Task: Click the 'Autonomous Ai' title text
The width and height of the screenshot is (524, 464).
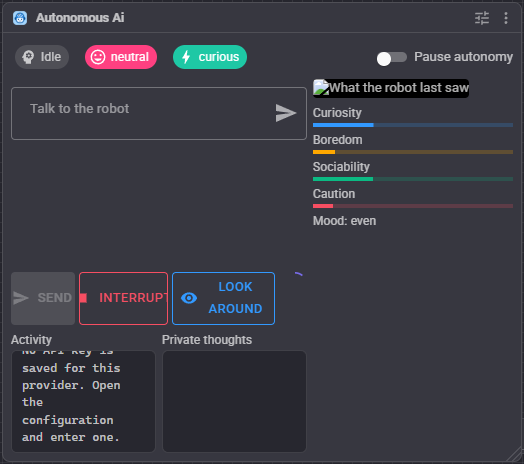Action: tap(80, 18)
